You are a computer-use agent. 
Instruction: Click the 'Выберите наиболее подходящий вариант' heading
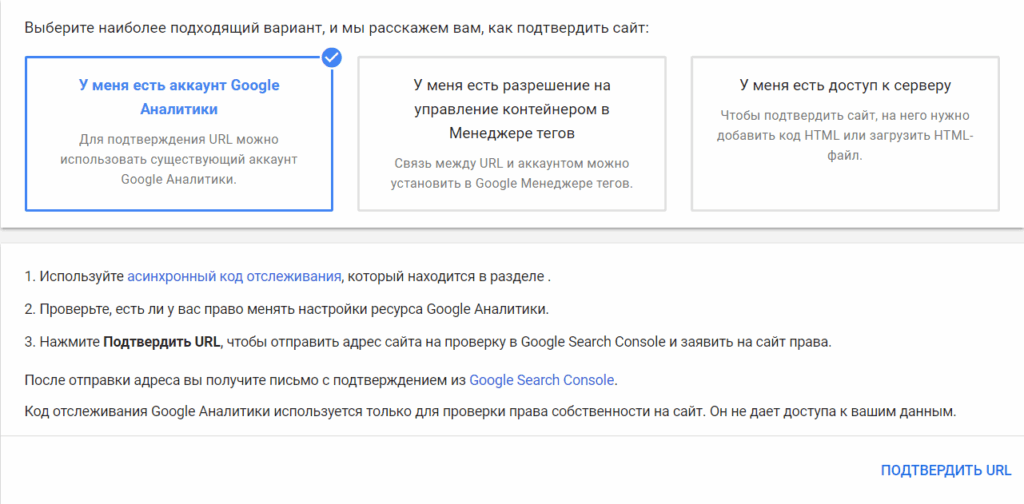(x=336, y=27)
